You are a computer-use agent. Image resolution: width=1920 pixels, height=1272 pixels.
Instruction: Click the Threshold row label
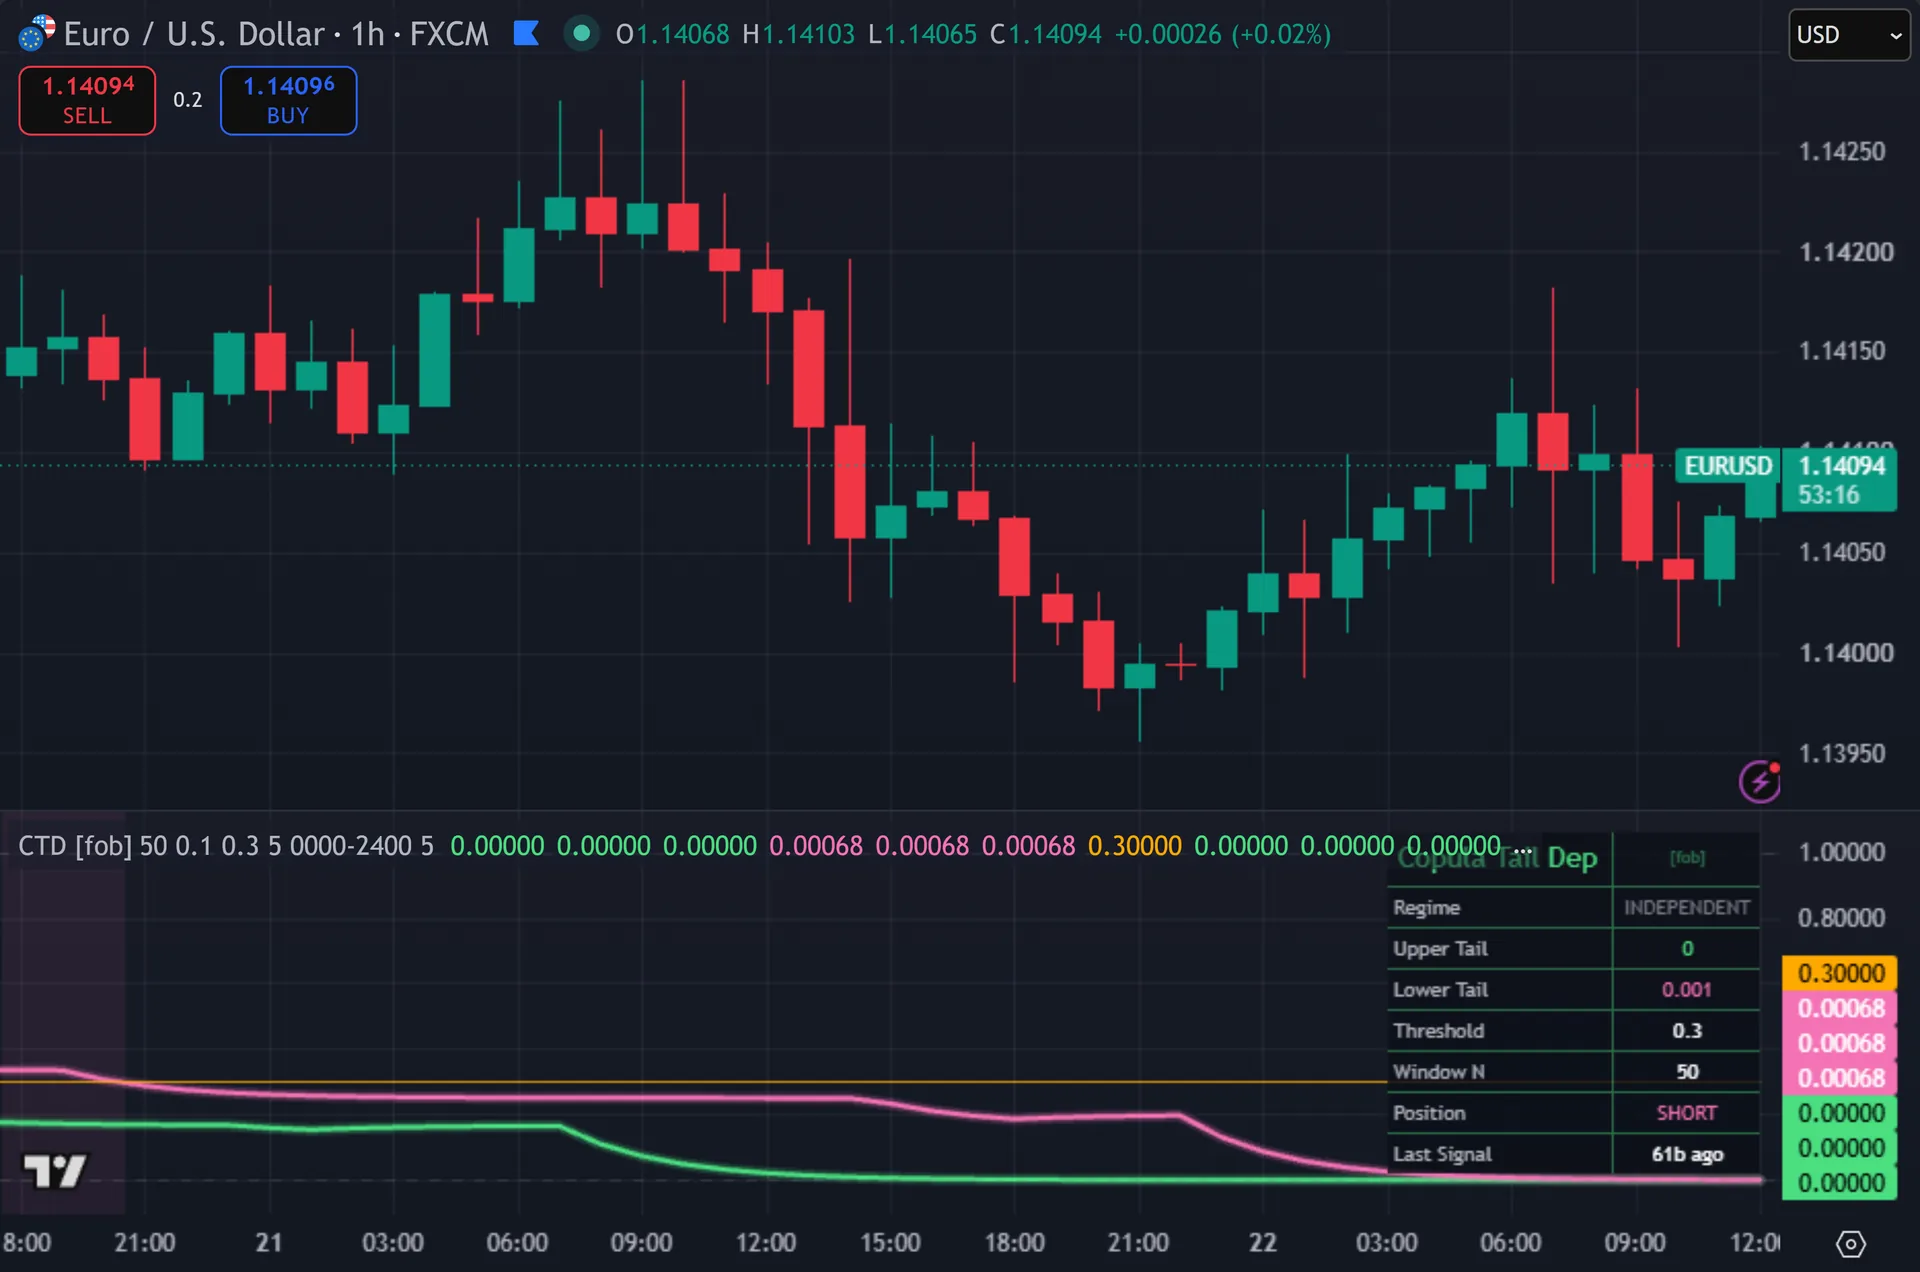tap(1438, 1031)
